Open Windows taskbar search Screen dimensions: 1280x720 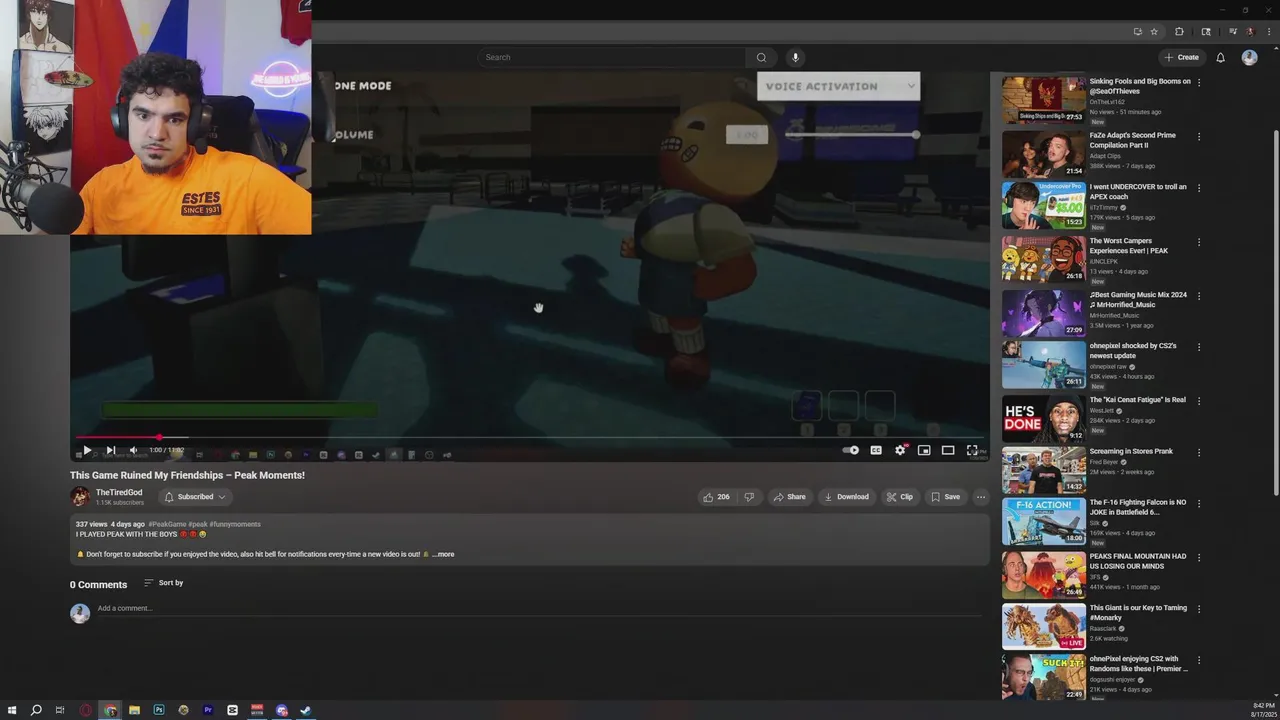(36, 710)
